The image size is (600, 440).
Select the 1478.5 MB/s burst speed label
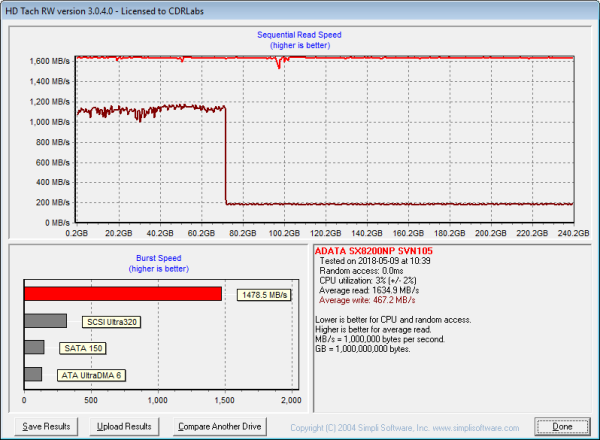click(265, 295)
